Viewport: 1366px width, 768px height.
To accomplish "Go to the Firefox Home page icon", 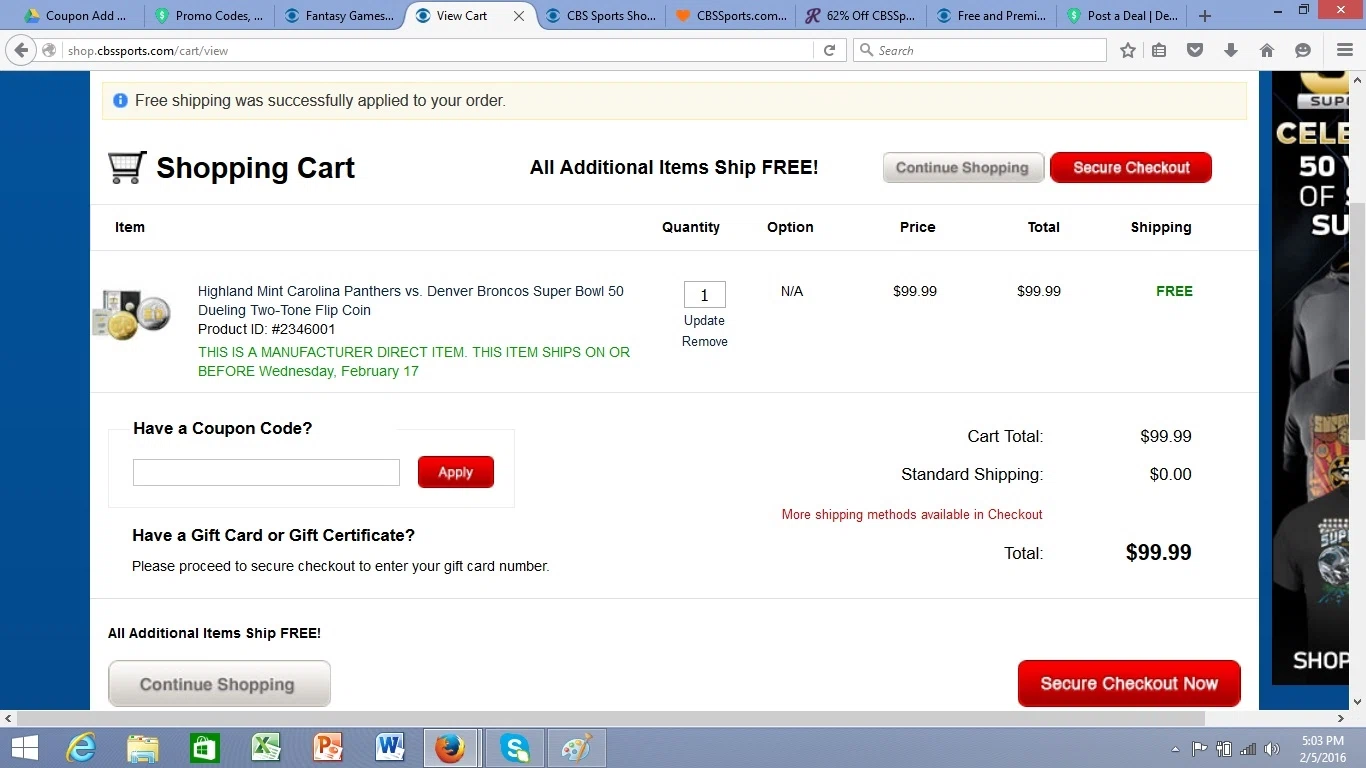I will click(x=1267, y=50).
